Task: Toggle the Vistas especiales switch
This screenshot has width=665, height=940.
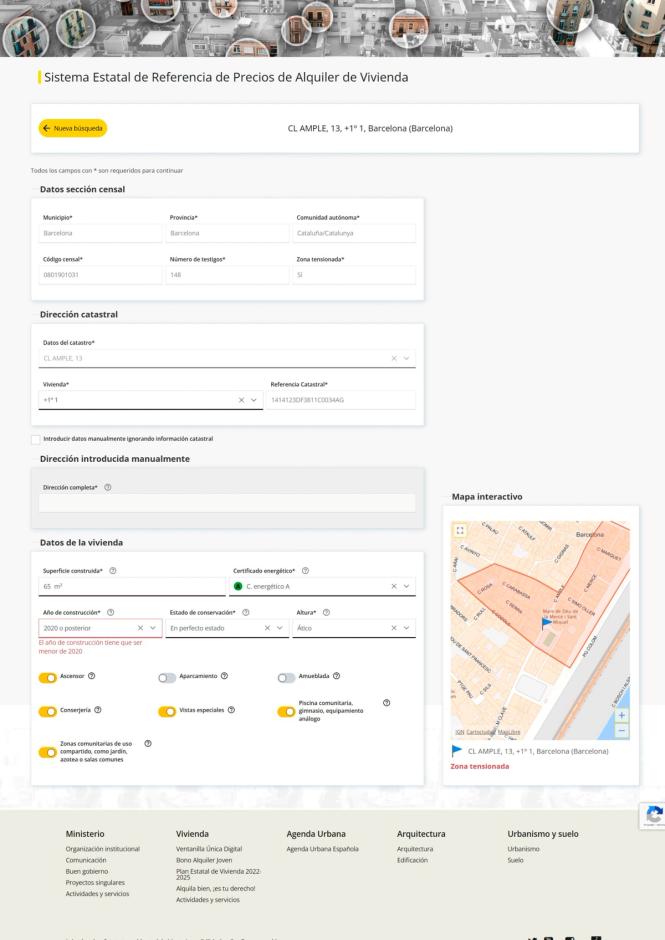Action: click(x=167, y=712)
